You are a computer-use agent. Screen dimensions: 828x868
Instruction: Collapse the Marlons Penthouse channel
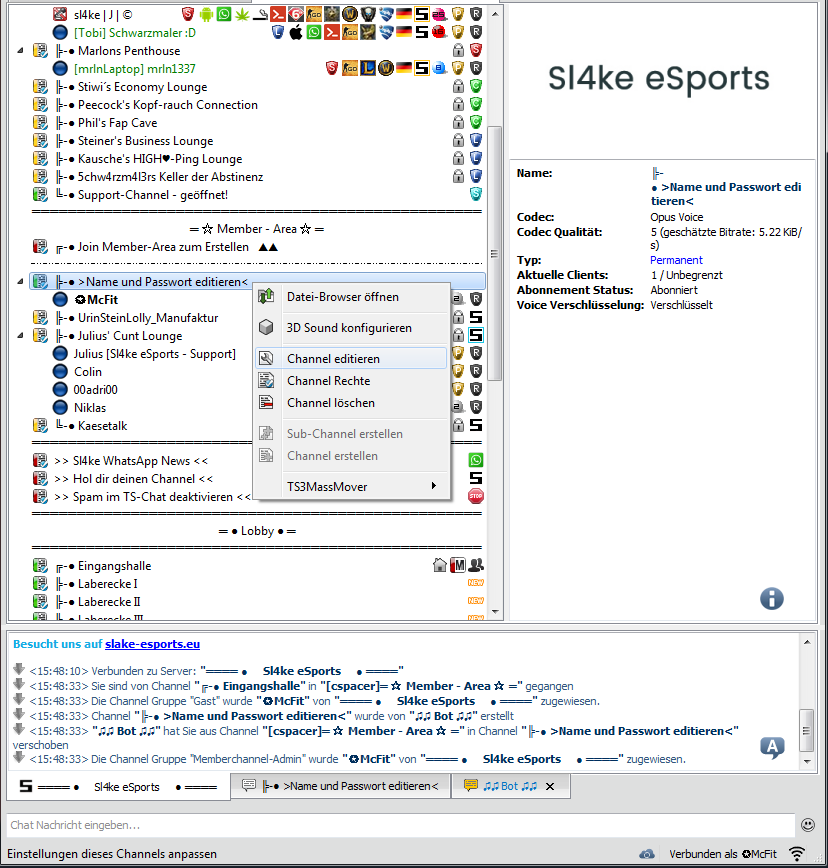click(x=20, y=50)
